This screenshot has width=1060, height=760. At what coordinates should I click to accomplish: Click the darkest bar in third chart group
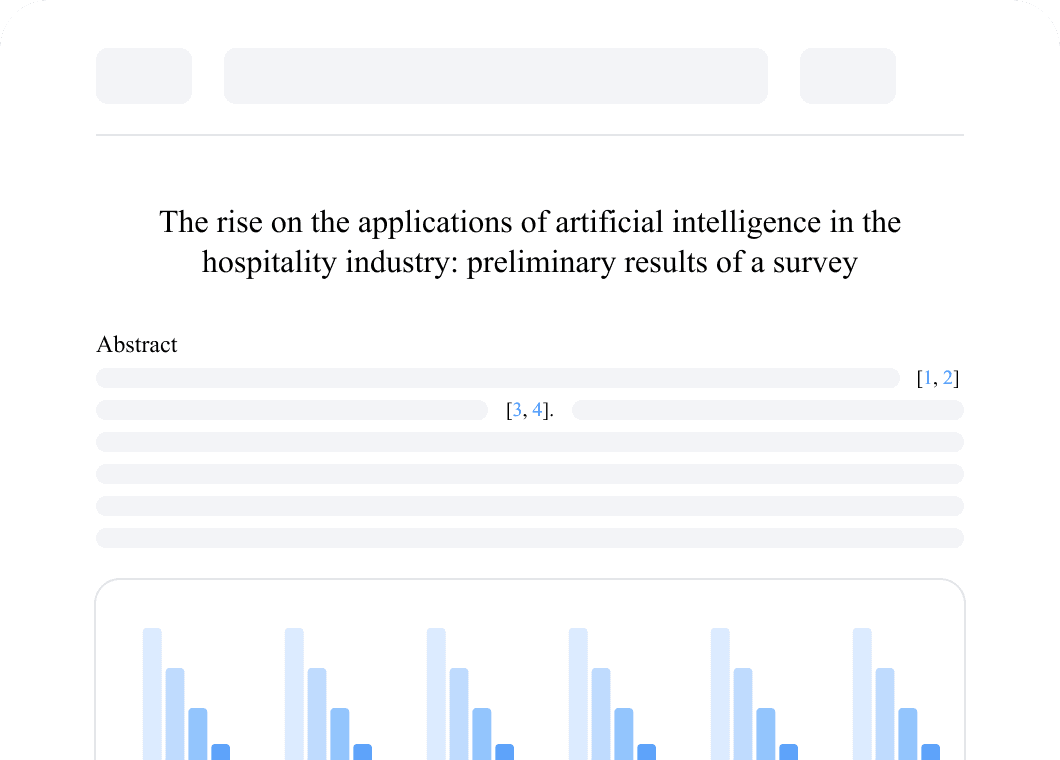(505, 752)
